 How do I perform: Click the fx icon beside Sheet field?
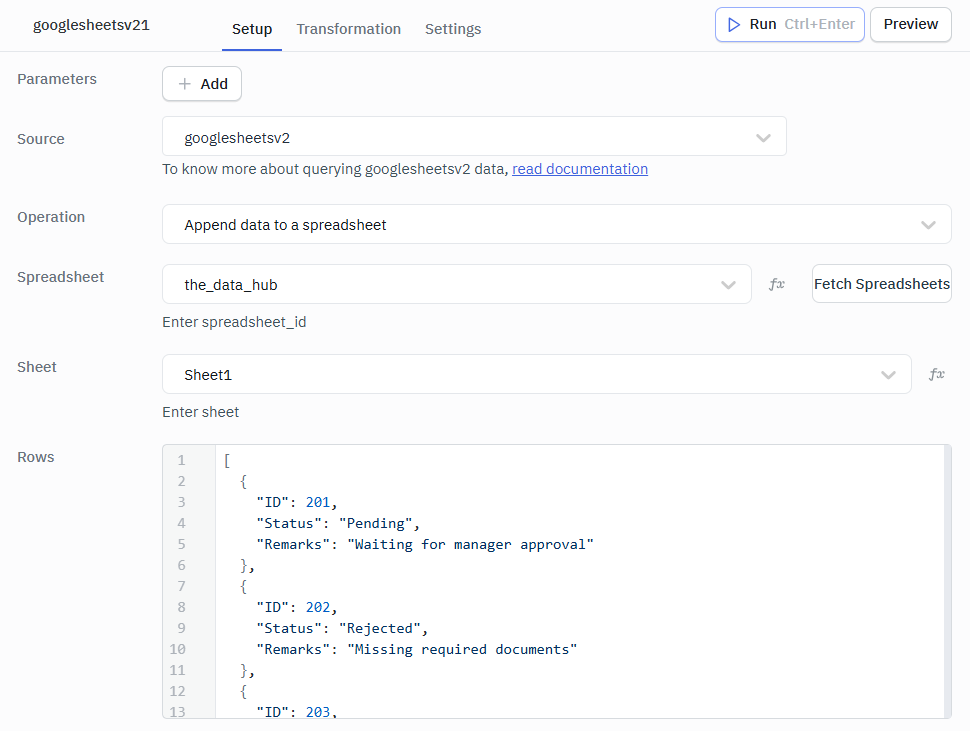936,375
